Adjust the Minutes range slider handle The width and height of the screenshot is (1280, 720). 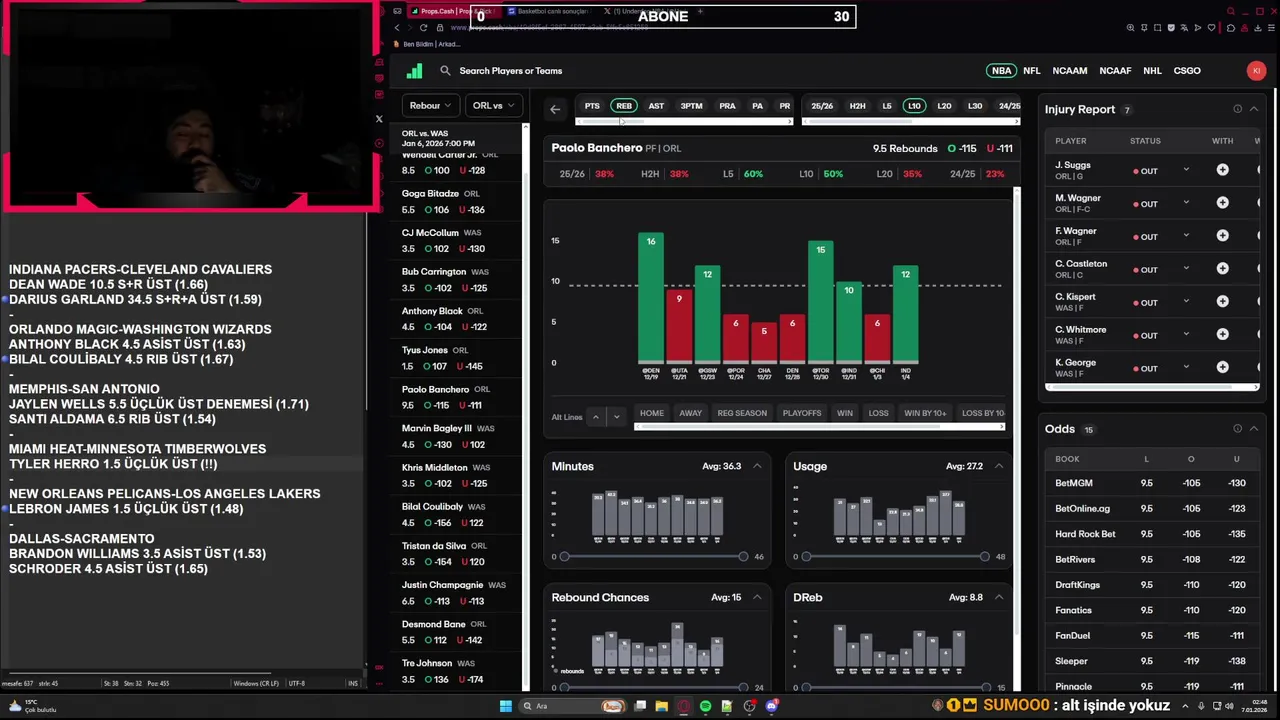point(564,556)
